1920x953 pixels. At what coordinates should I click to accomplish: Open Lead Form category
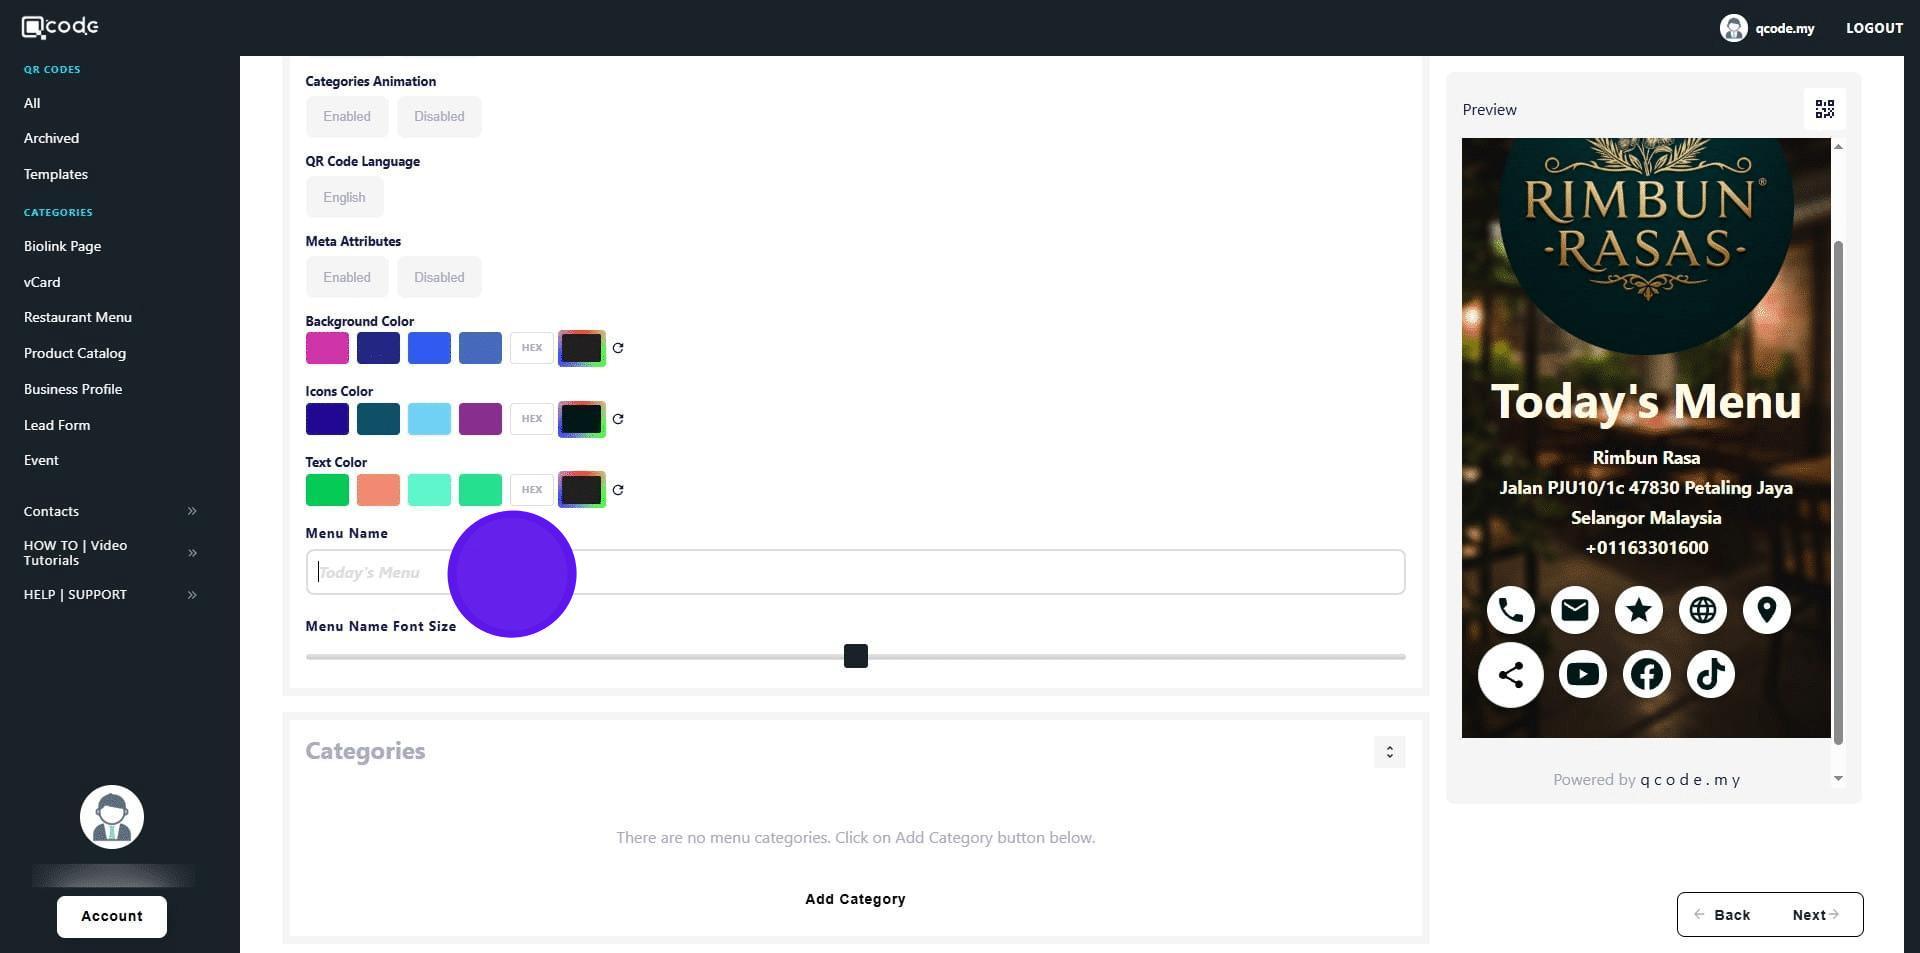point(57,425)
